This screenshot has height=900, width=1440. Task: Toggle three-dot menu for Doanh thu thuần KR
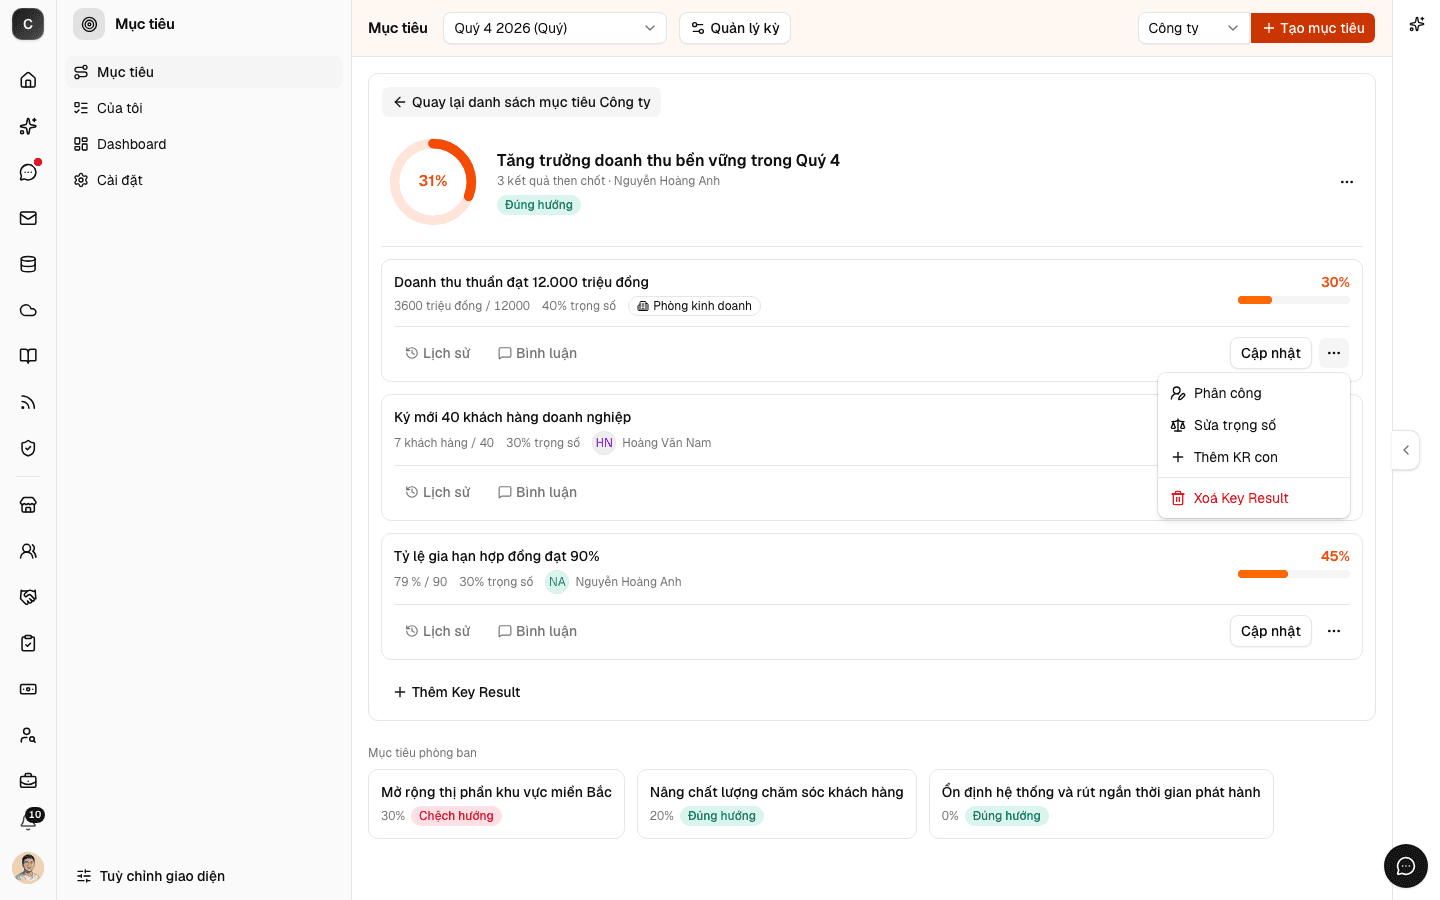[x=1334, y=353]
